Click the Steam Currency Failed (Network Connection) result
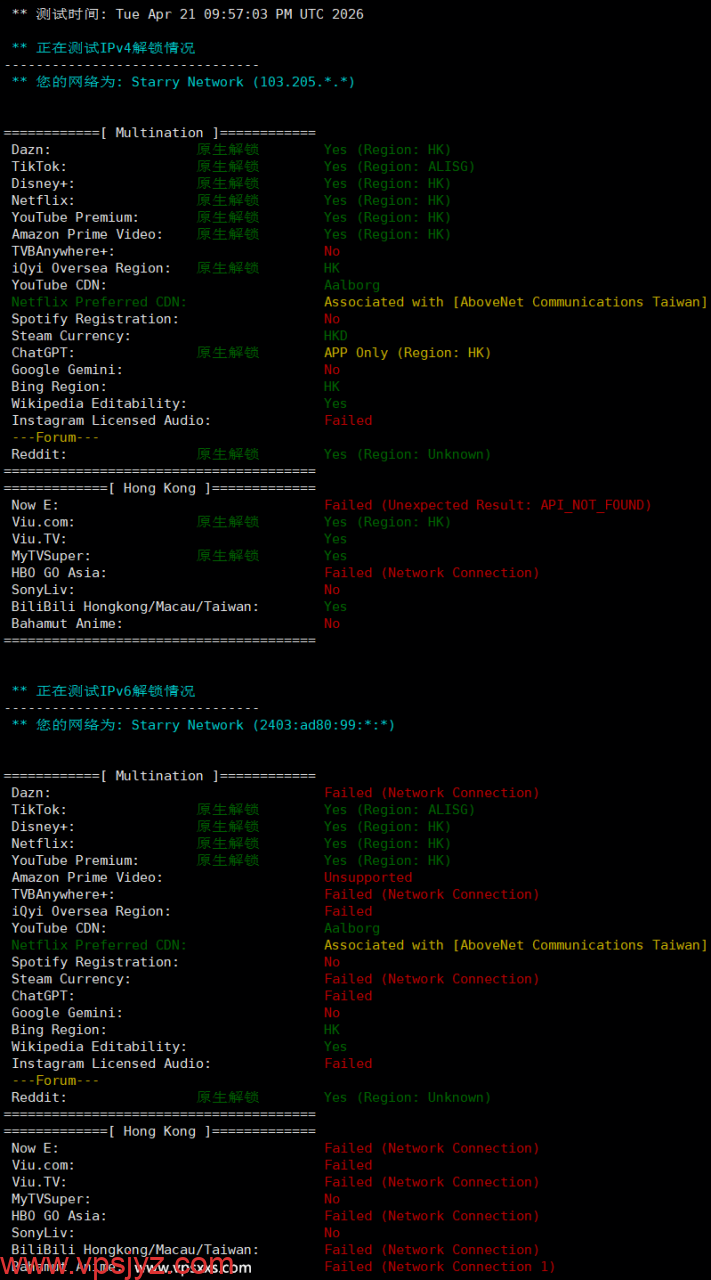The width and height of the screenshot is (711, 1280). pyautogui.click(x=431, y=979)
